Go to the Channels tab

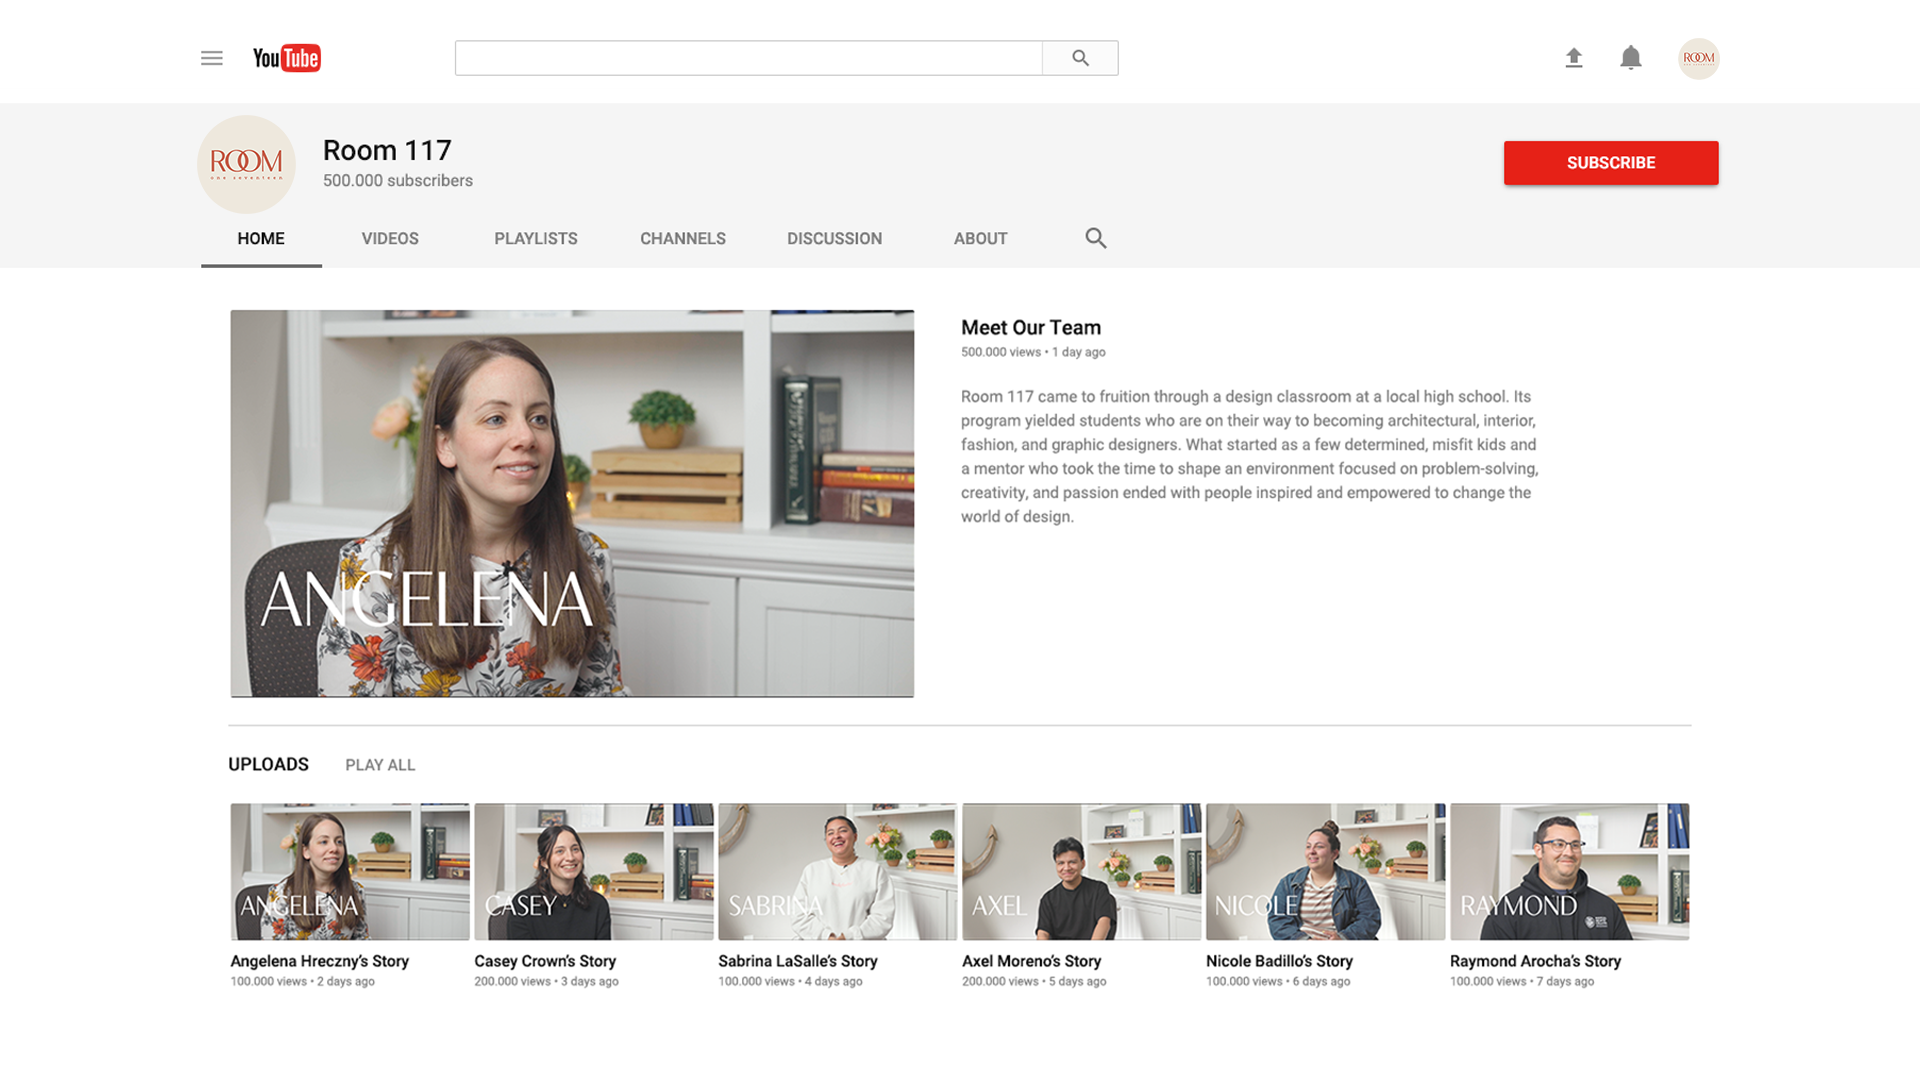tap(683, 239)
